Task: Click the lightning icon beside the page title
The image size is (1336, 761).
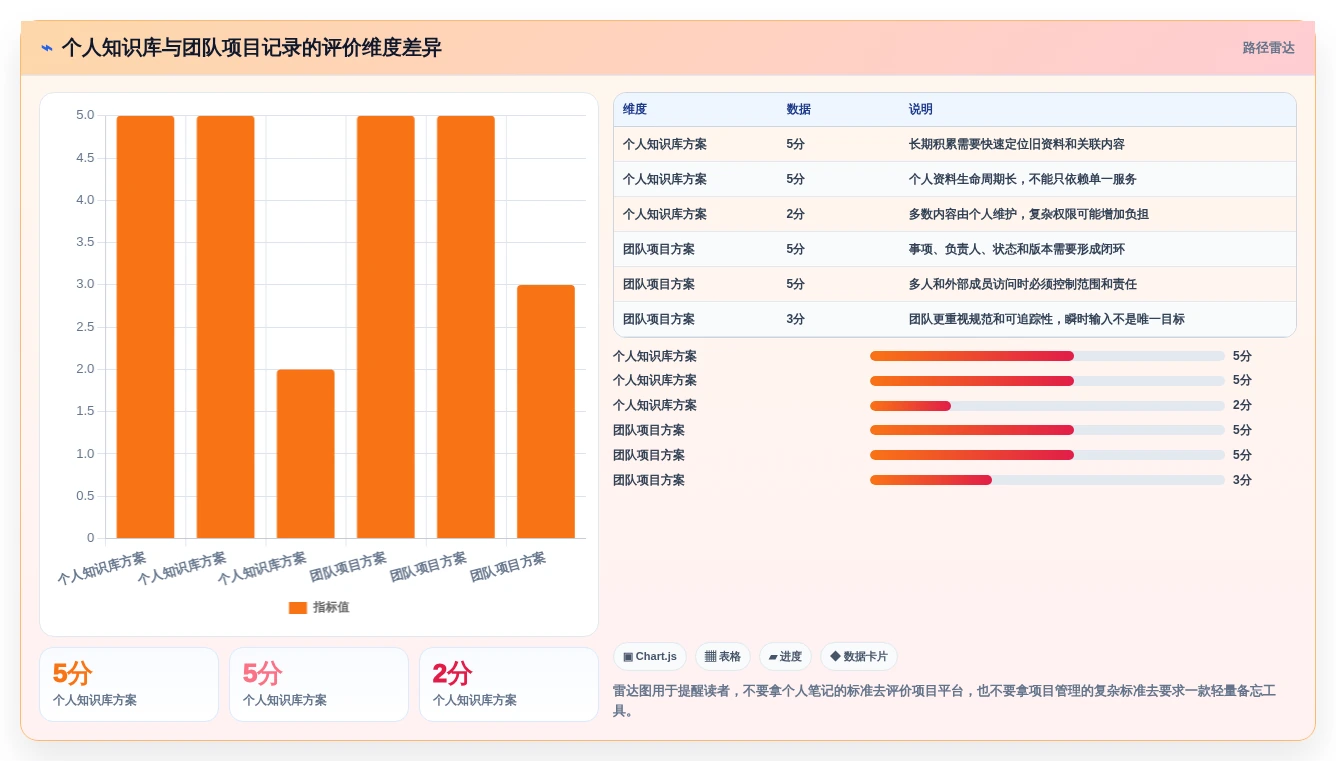Action: [47, 48]
